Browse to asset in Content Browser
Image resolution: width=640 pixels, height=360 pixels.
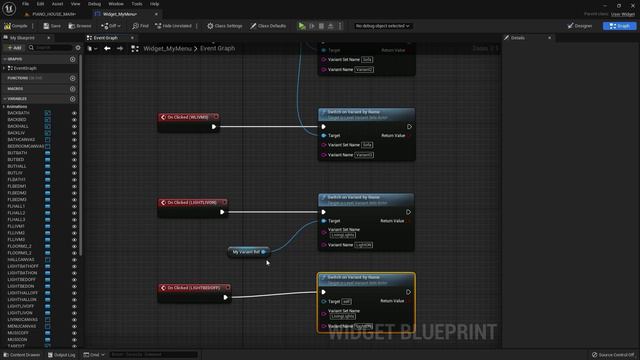coord(80,26)
